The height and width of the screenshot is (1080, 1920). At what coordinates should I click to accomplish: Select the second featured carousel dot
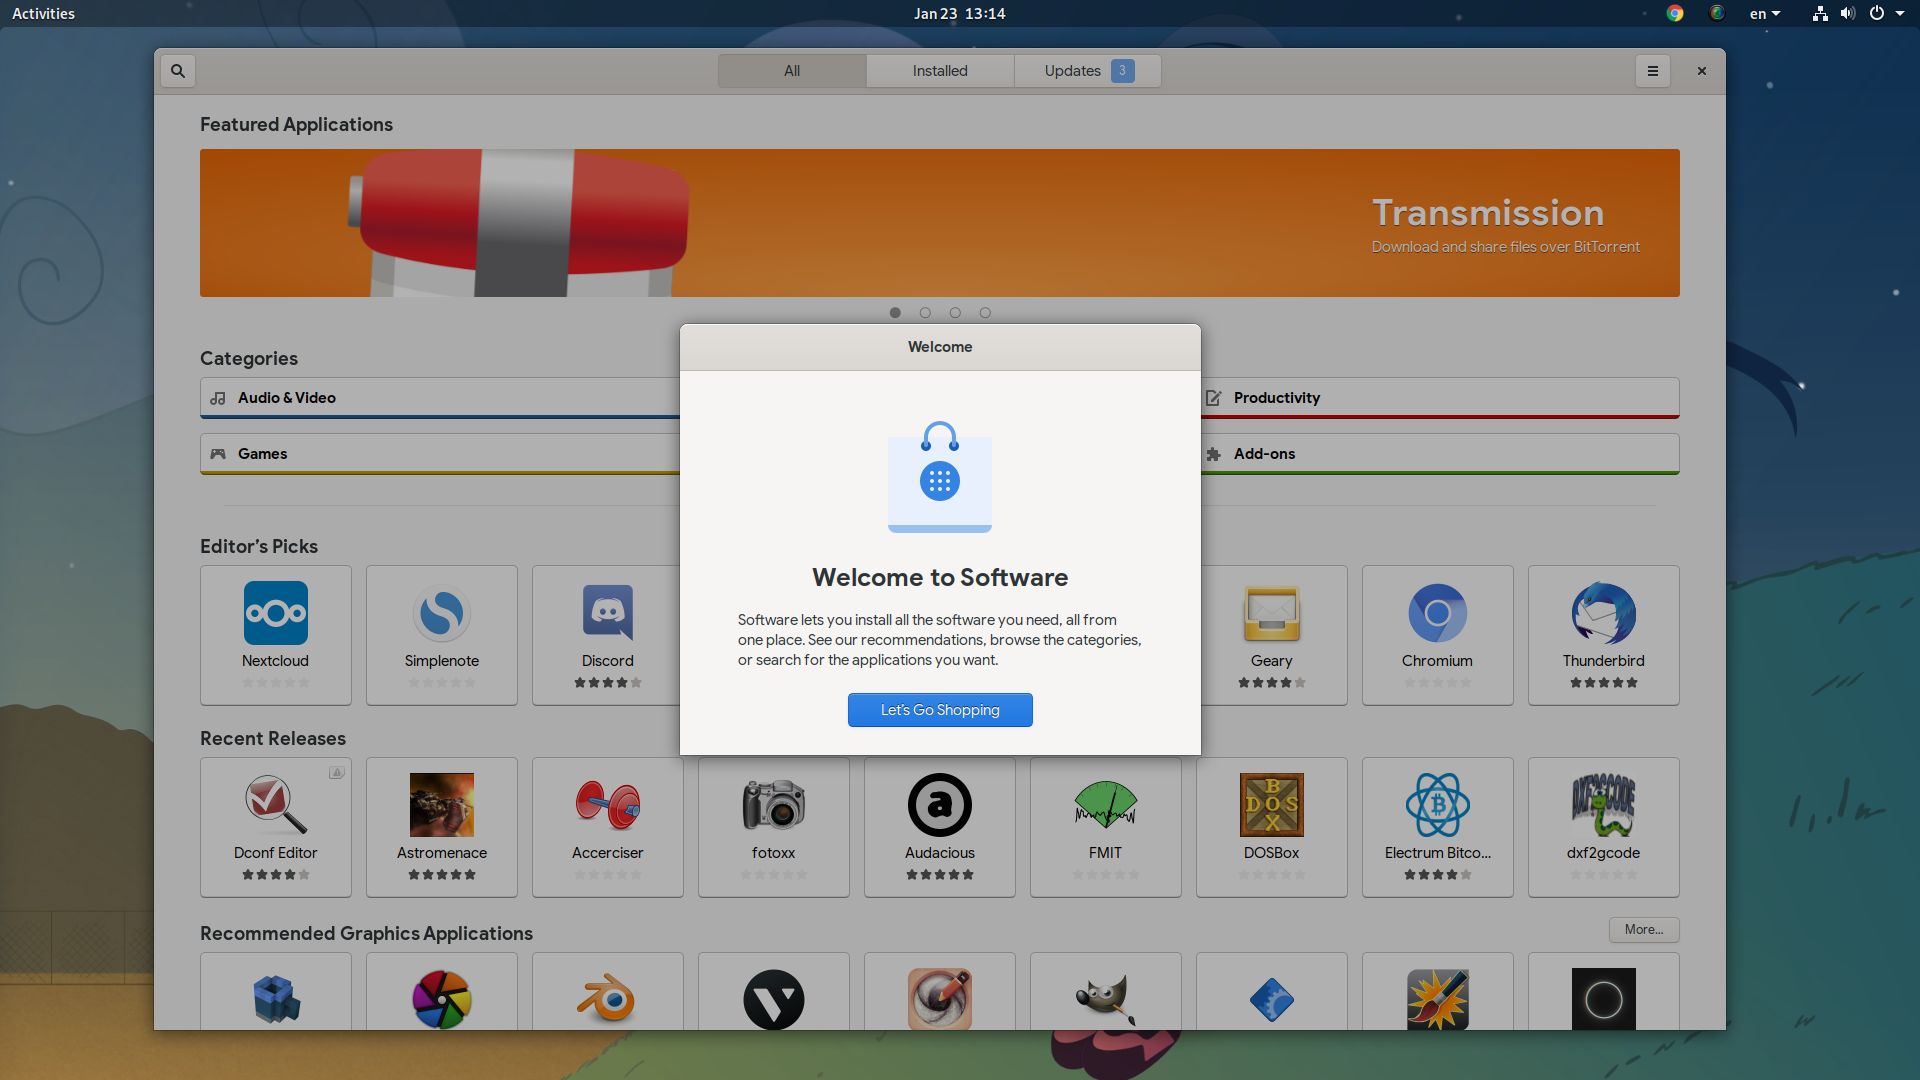pos(925,313)
